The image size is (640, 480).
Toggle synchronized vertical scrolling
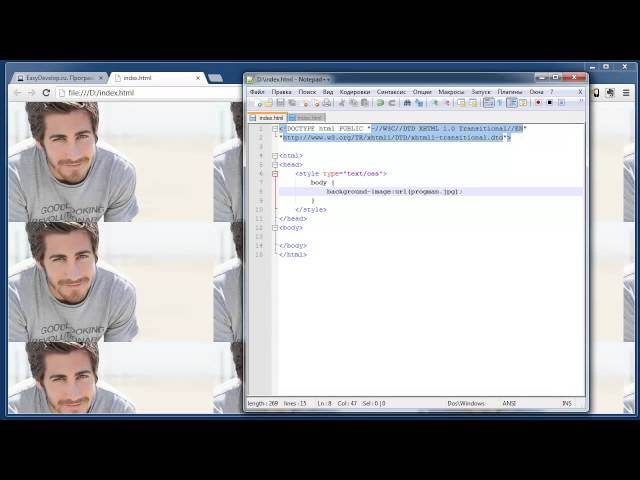(461, 103)
